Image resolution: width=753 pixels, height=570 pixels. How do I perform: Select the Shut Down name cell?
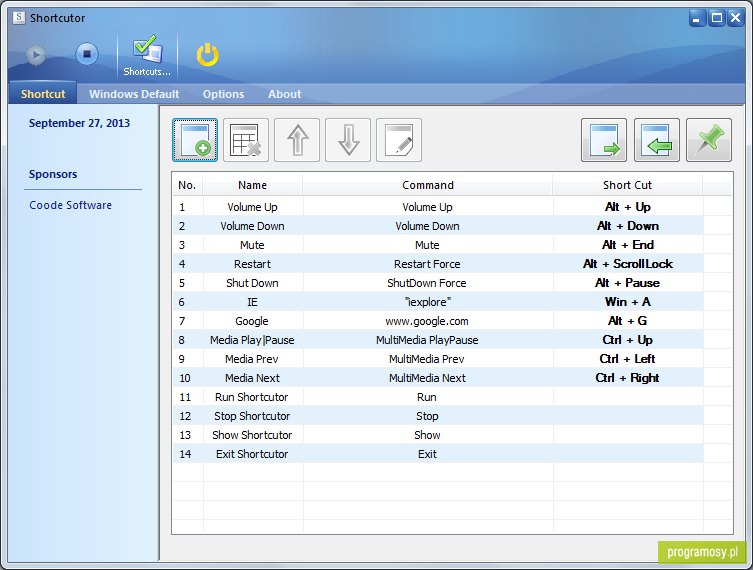253,283
